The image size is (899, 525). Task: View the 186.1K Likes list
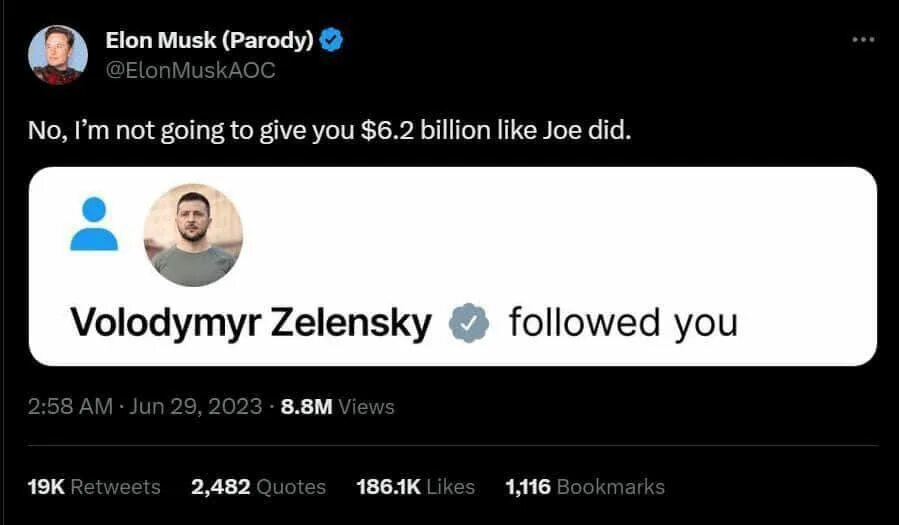tap(415, 487)
